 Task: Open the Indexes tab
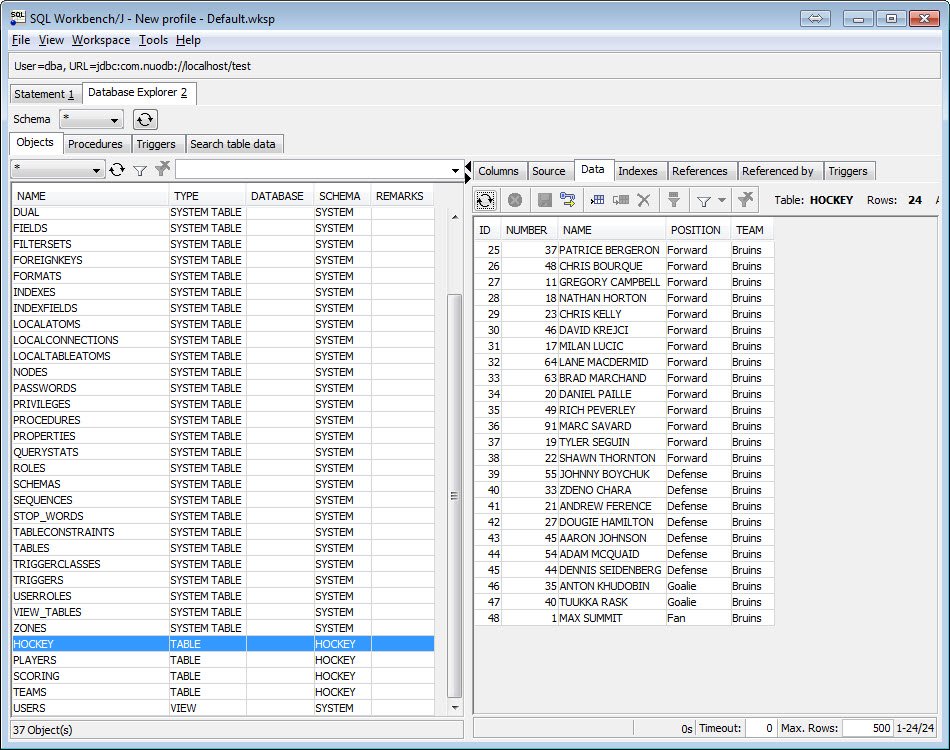tap(638, 171)
